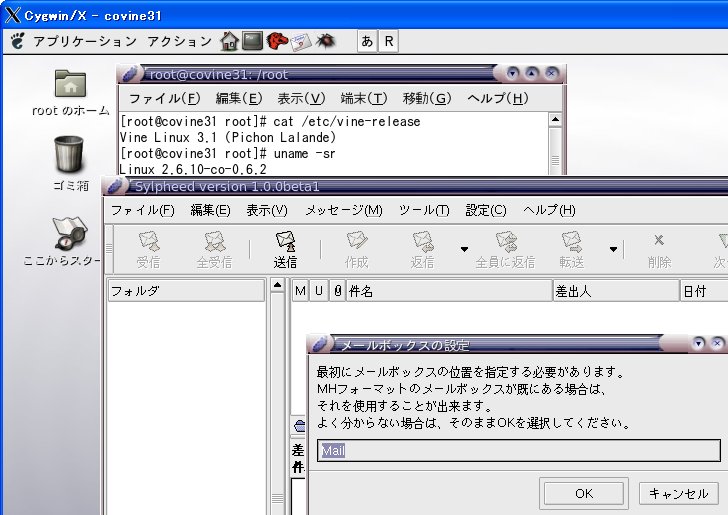Open the 端末(T) menu in the terminal
The image size is (728, 515).
(x=363, y=98)
